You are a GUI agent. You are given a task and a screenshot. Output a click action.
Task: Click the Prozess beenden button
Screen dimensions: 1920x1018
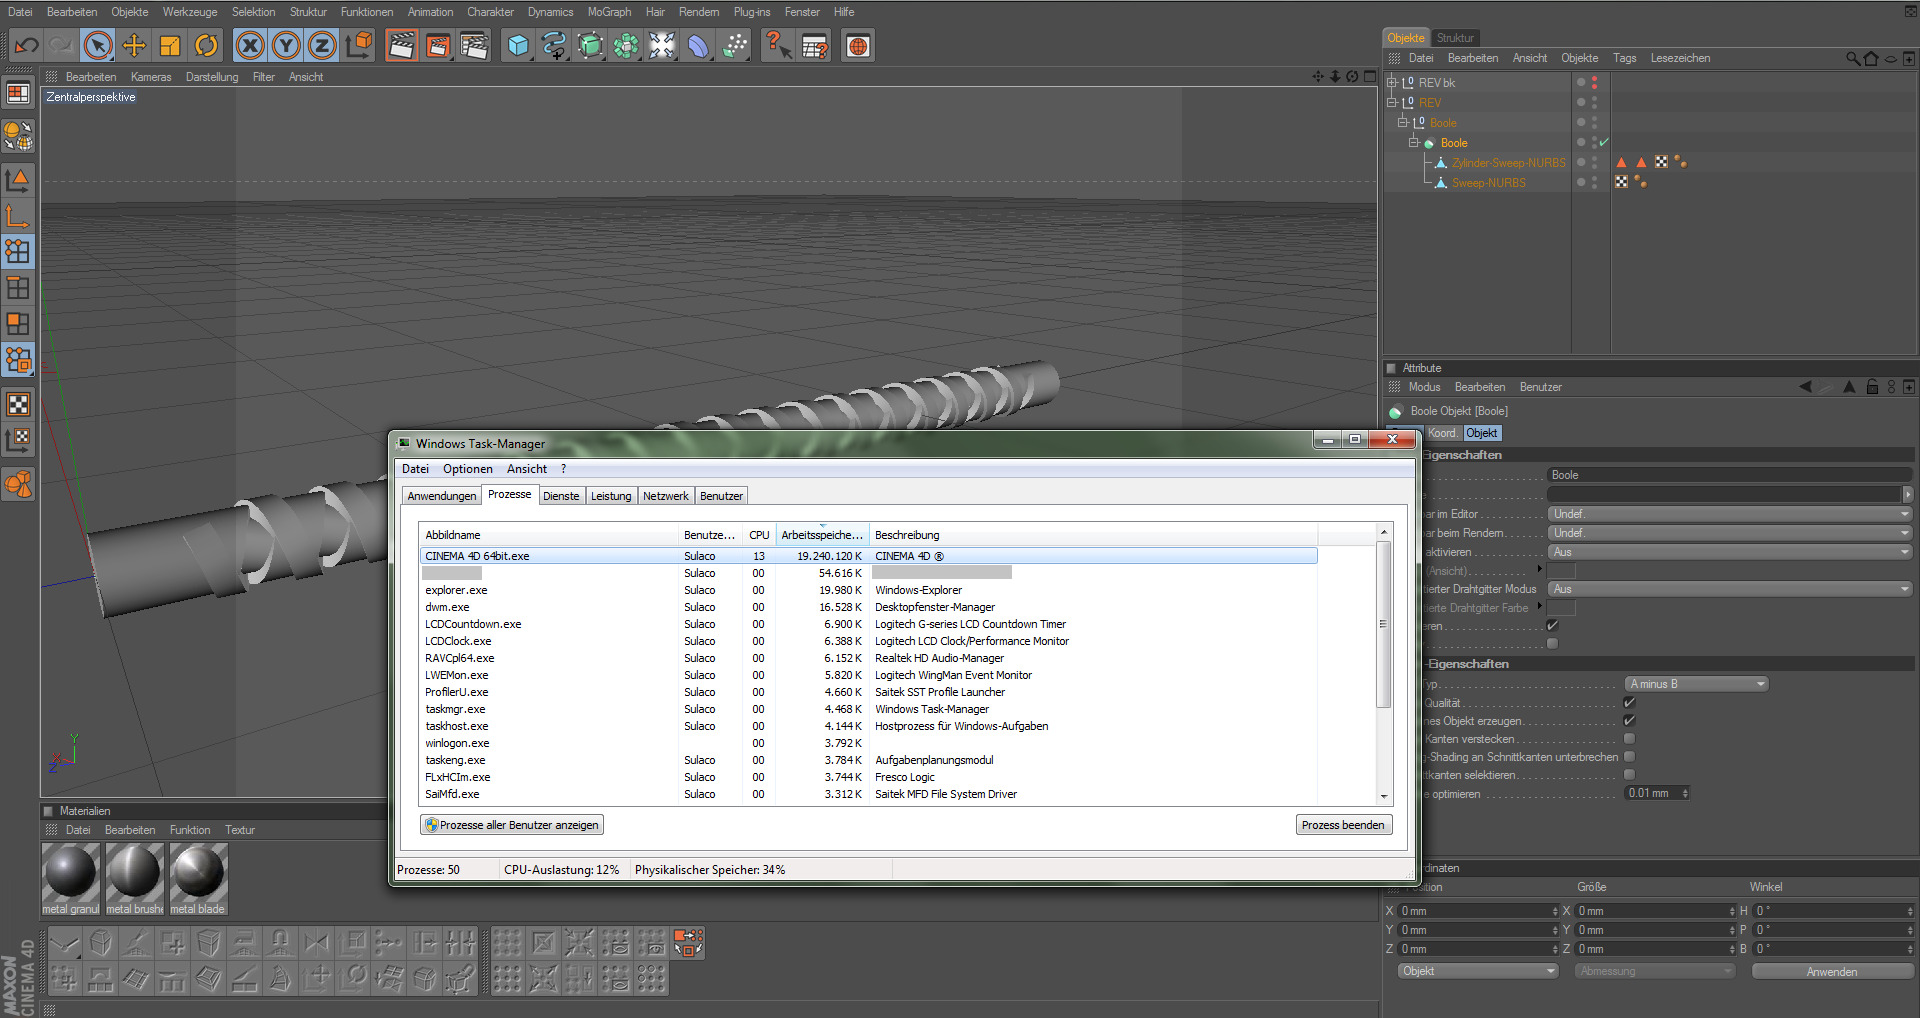[1342, 825]
